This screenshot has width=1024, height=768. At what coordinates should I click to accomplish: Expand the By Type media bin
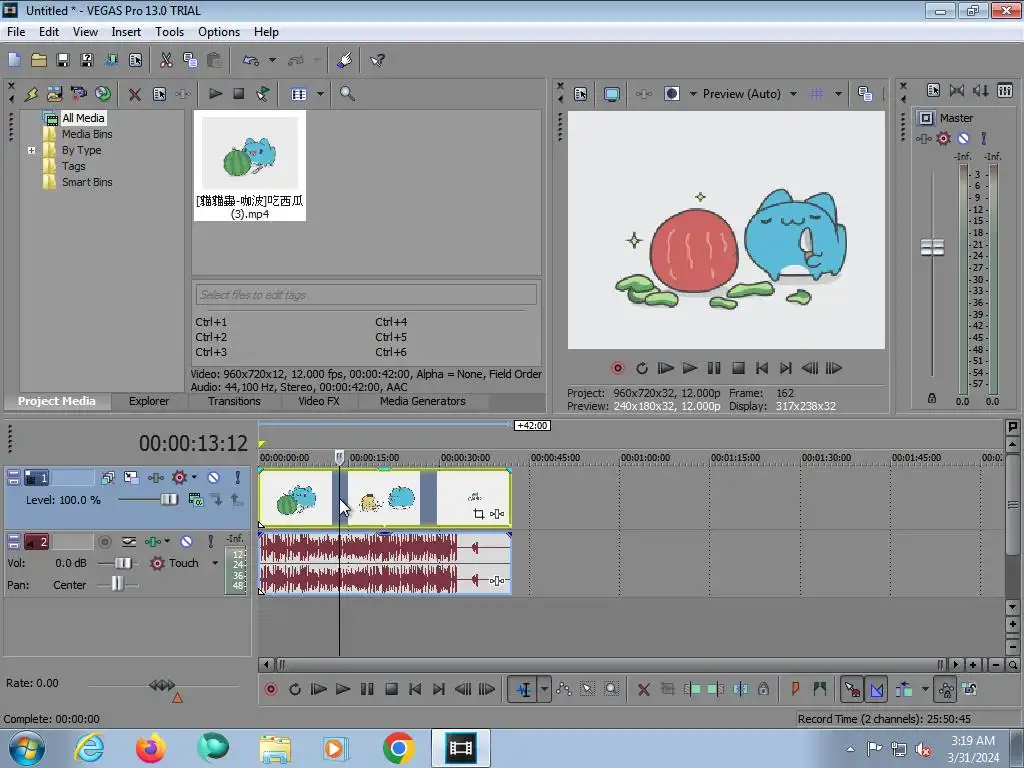[31, 150]
